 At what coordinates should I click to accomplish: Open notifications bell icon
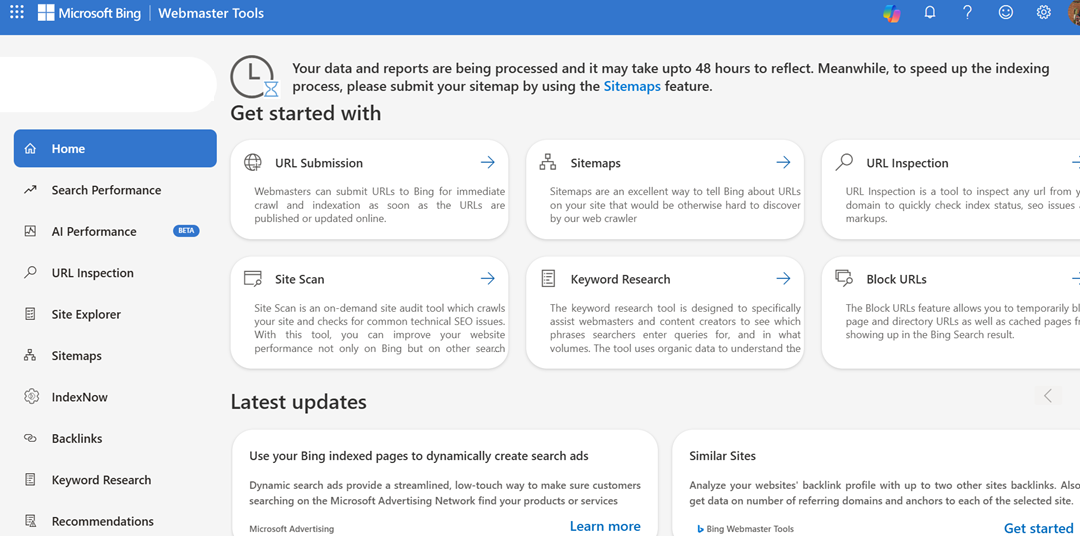pyautogui.click(x=930, y=12)
